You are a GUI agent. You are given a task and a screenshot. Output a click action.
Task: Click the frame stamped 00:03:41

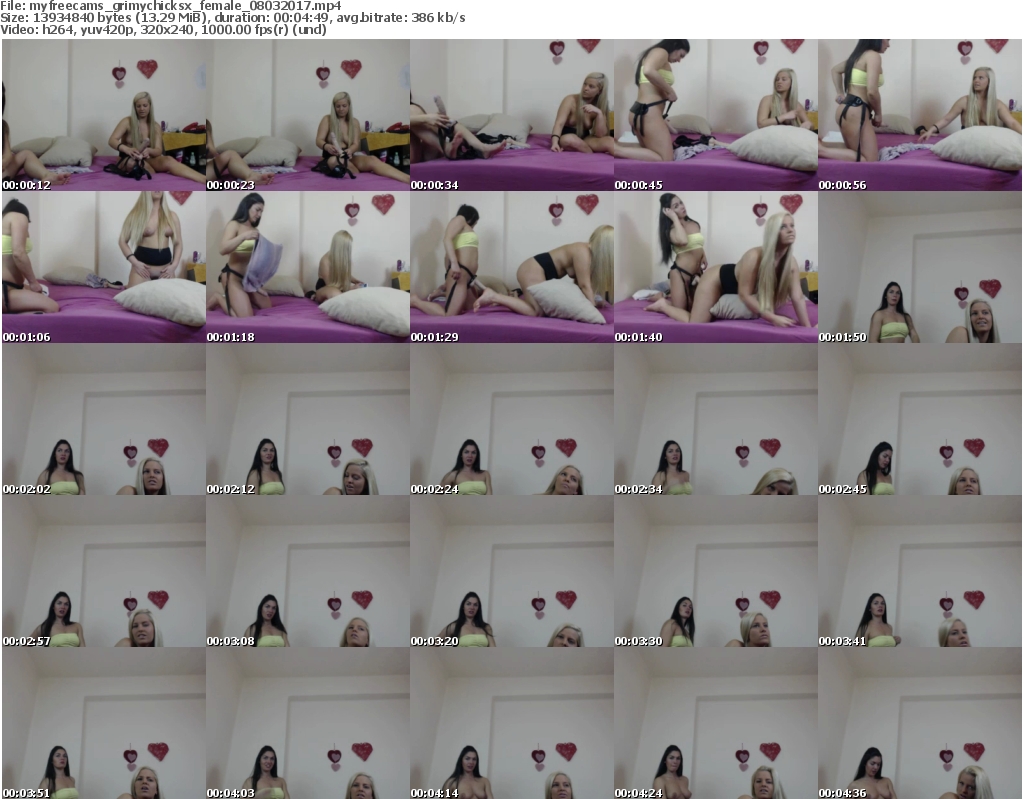920,572
